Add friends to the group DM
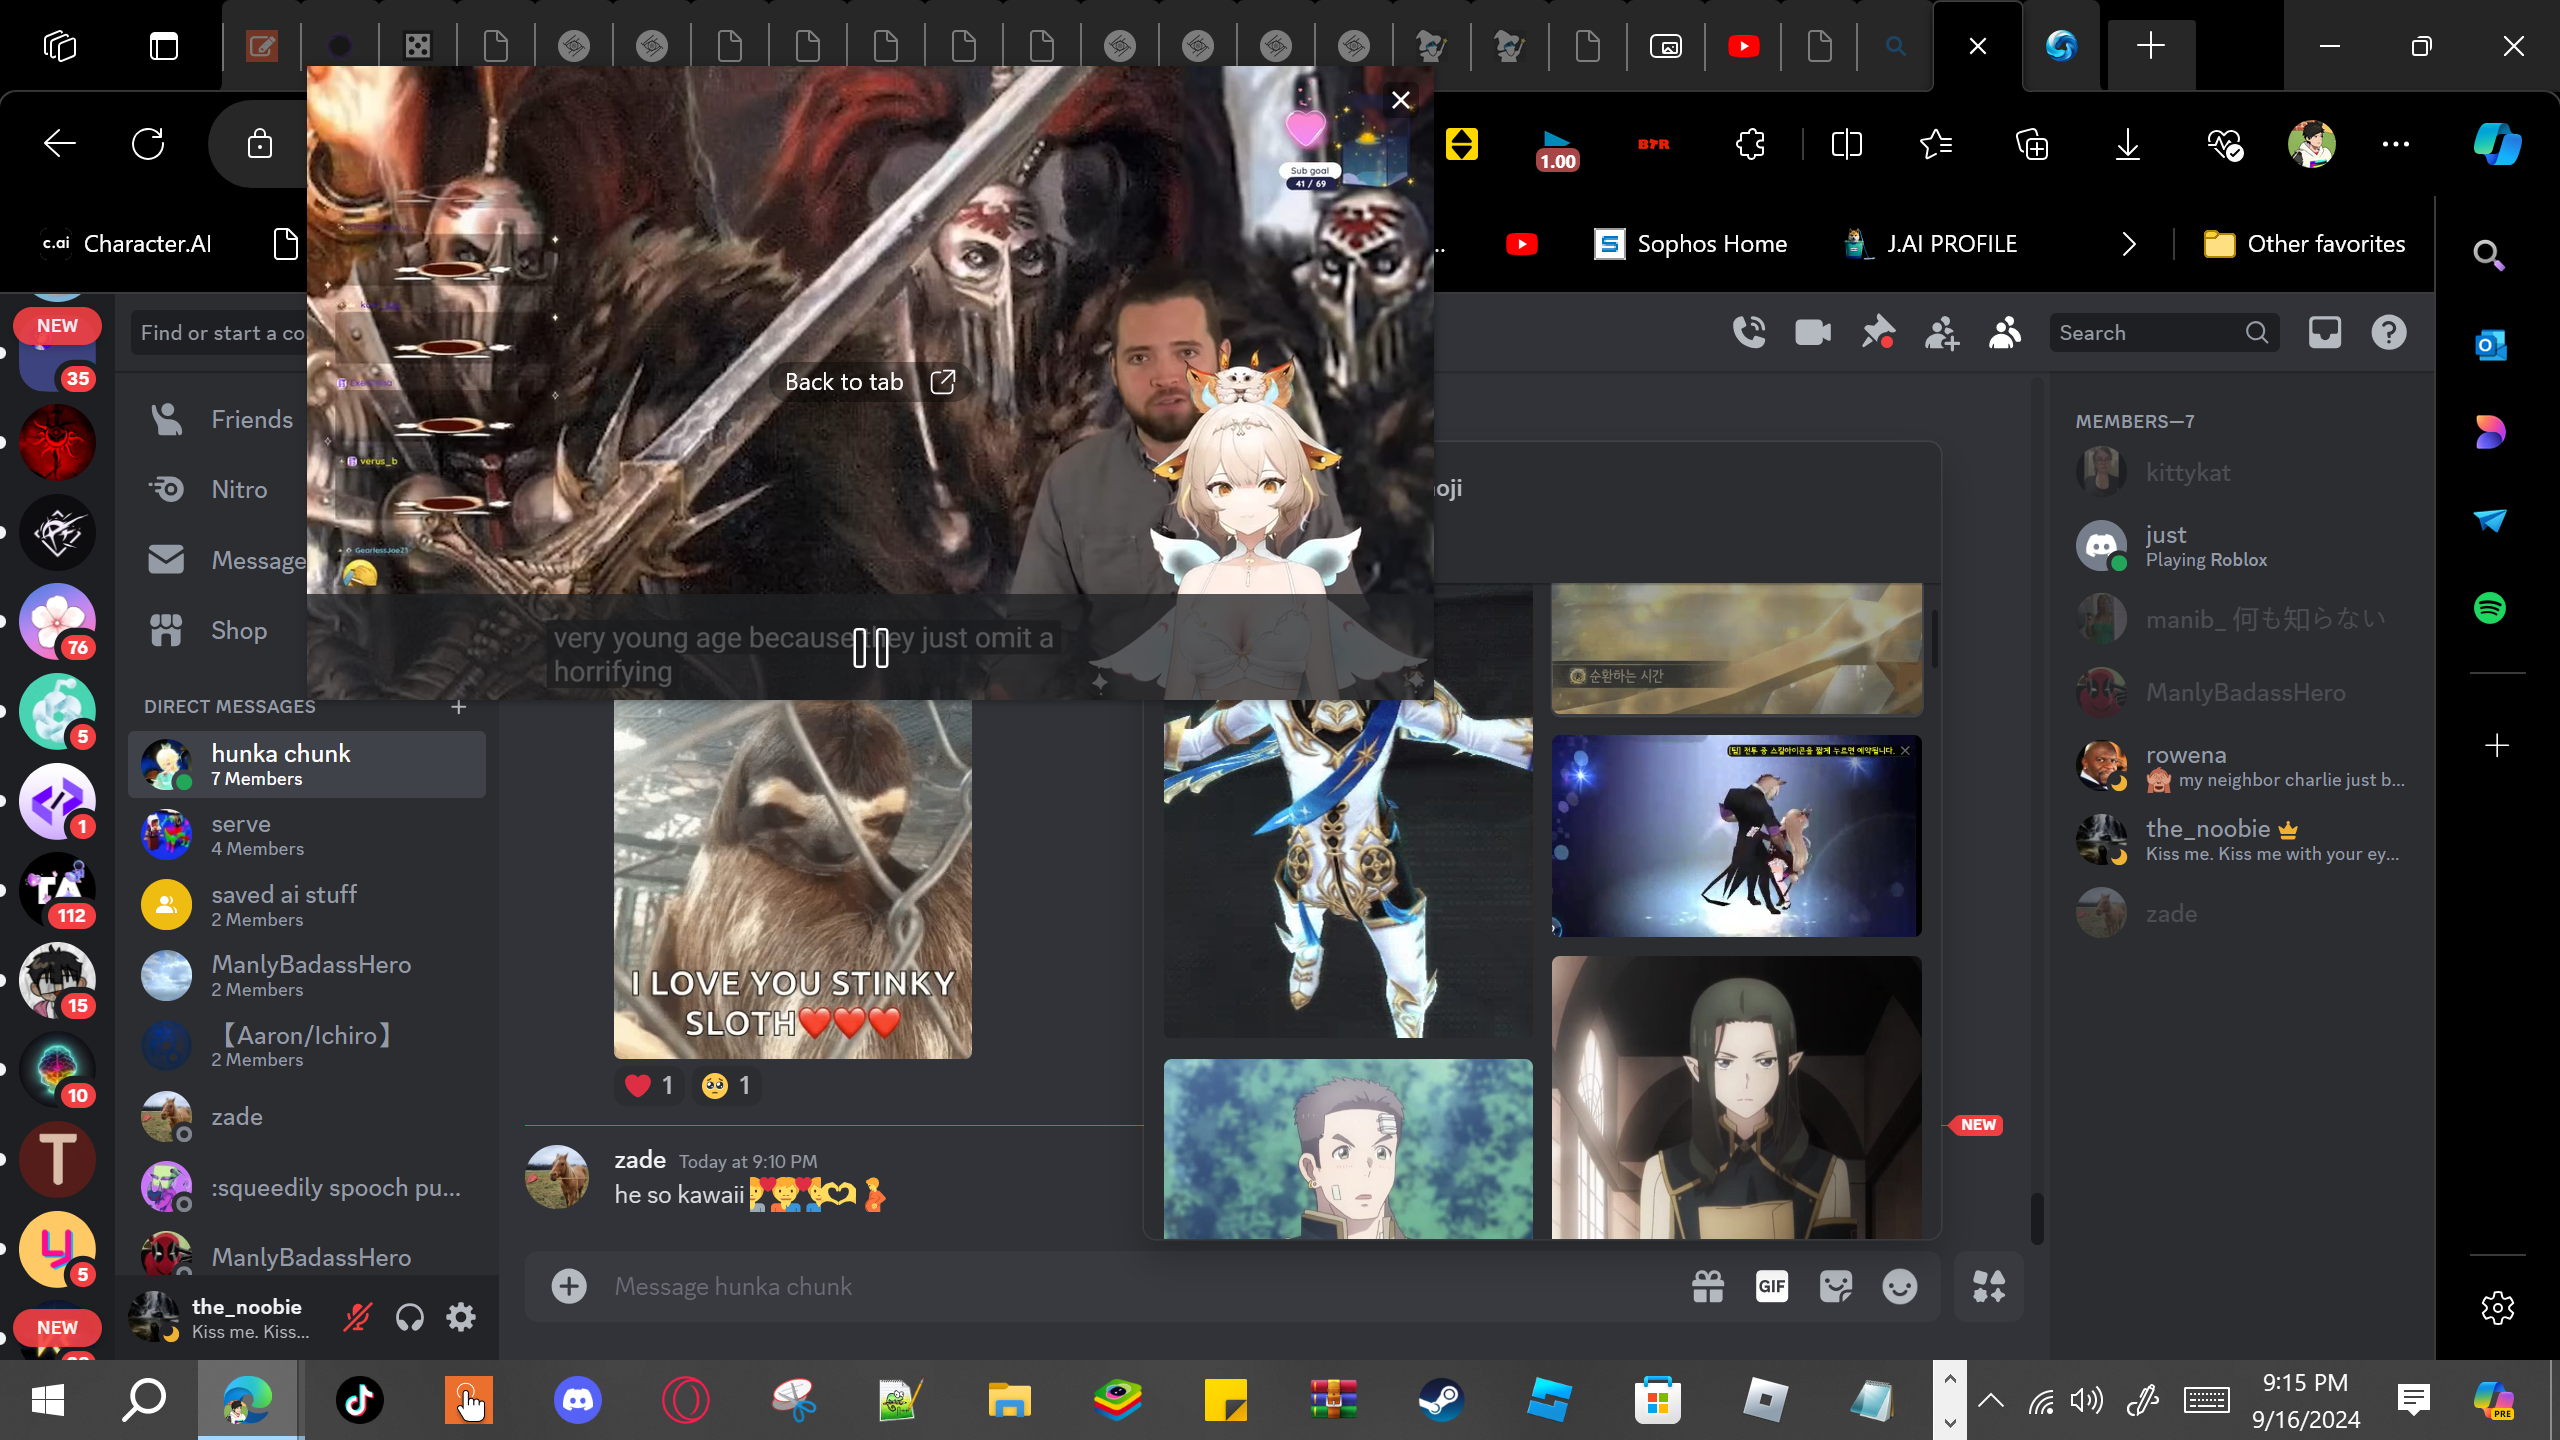 coord(1941,333)
